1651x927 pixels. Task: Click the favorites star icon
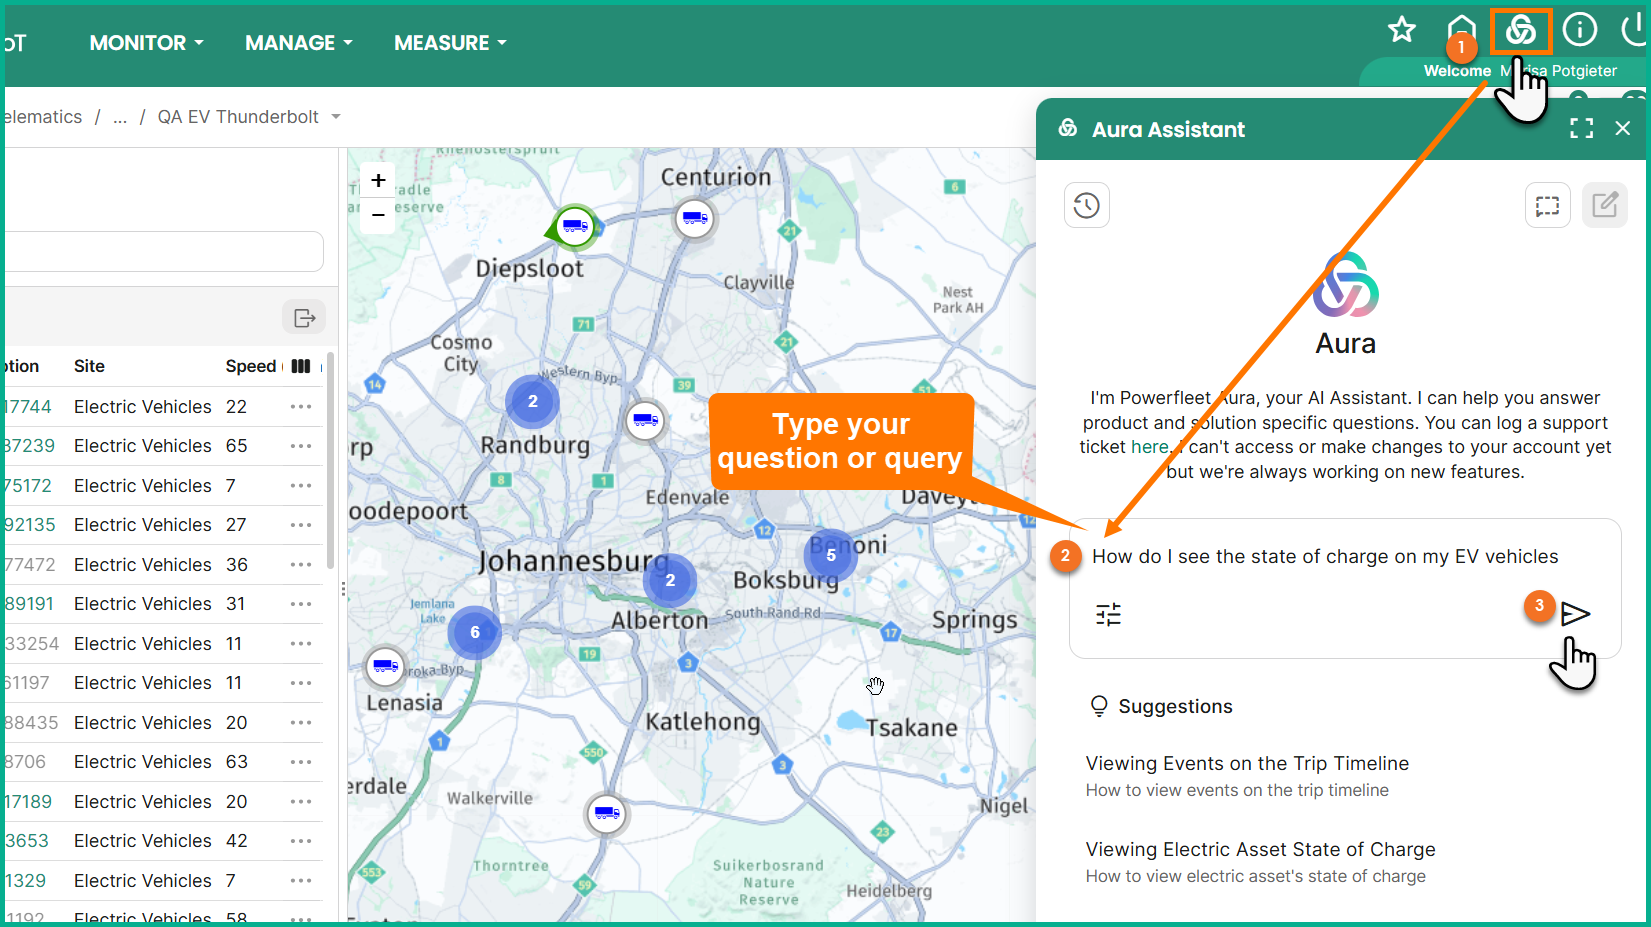(x=1401, y=30)
